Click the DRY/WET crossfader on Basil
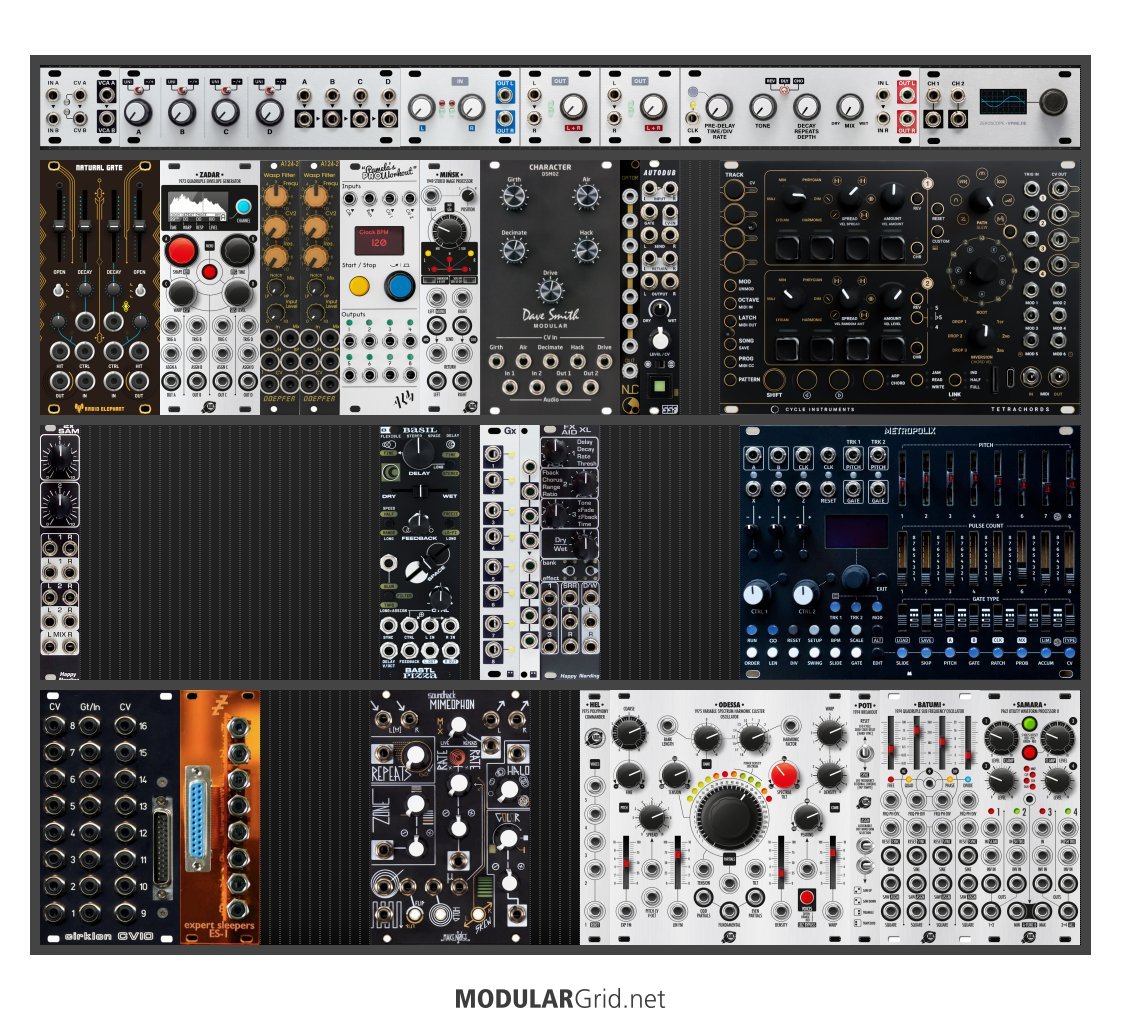 421,491
